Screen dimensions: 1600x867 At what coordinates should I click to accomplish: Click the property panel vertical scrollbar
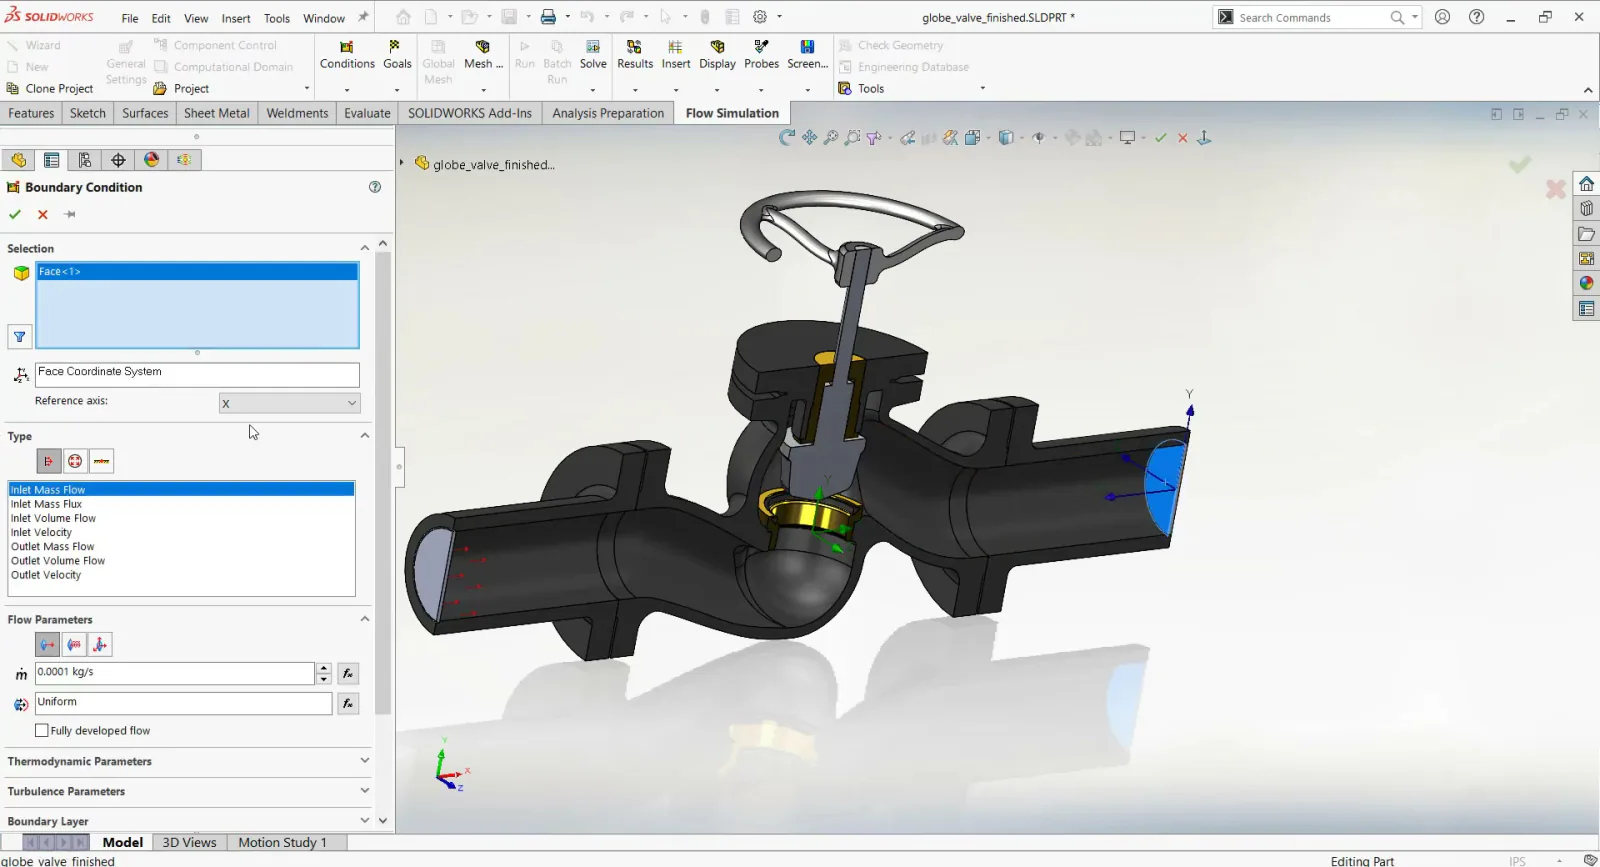point(383,483)
